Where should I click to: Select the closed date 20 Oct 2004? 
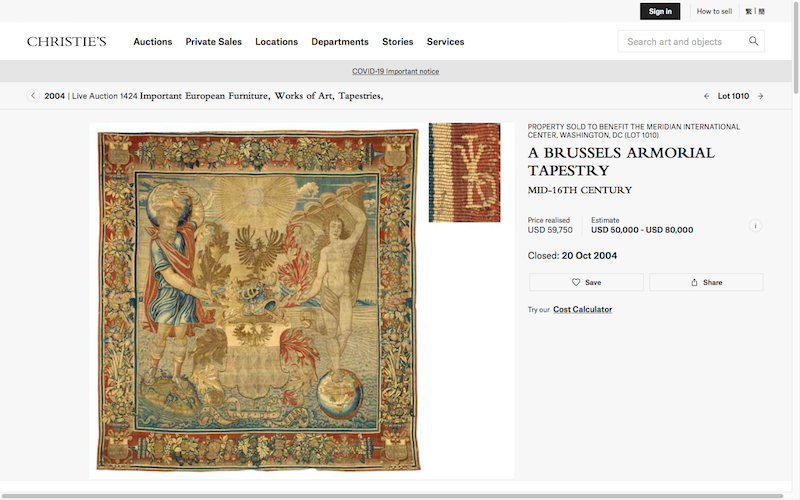[x=589, y=256]
